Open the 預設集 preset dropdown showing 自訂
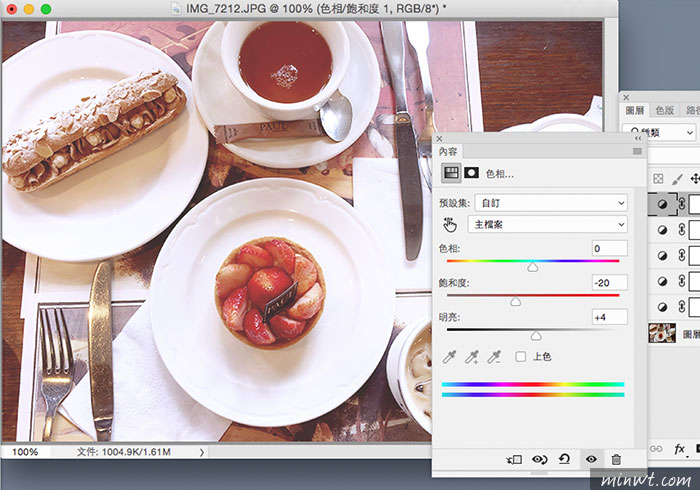Image resolution: width=700 pixels, height=490 pixels. point(551,203)
